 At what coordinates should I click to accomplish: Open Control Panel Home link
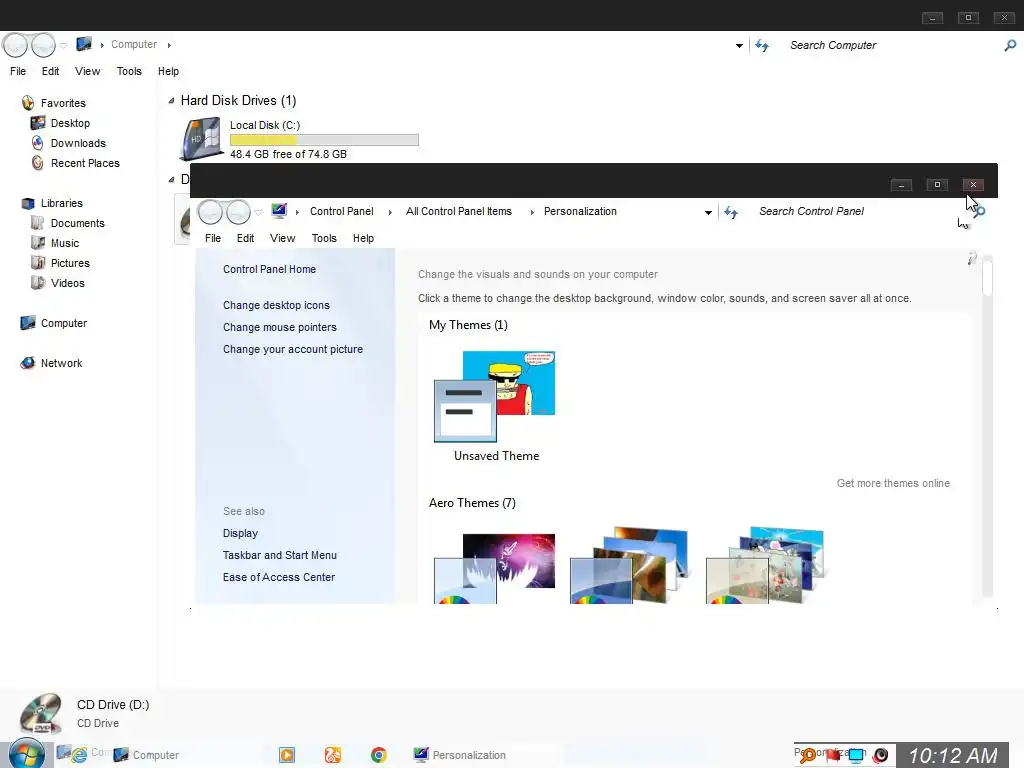pos(269,269)
